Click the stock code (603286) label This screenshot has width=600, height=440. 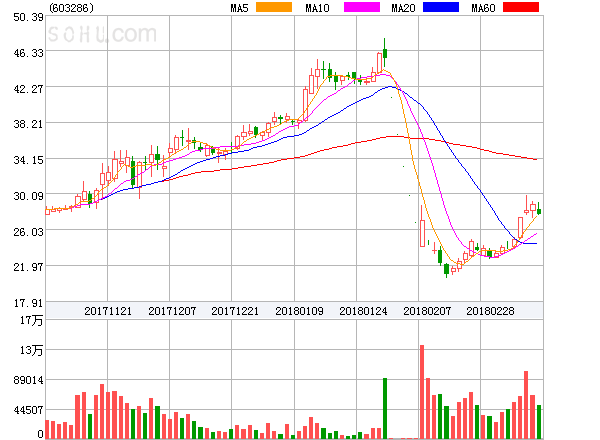click(x=72, y=8)
